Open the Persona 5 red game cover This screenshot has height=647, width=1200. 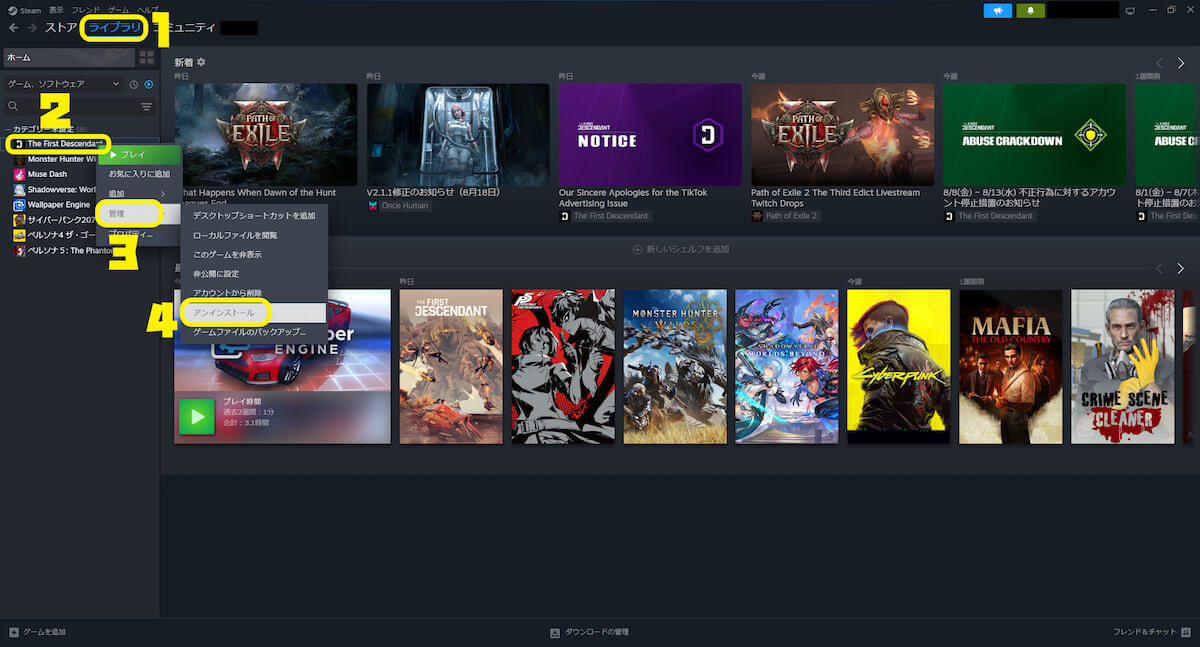pos(563,366)
